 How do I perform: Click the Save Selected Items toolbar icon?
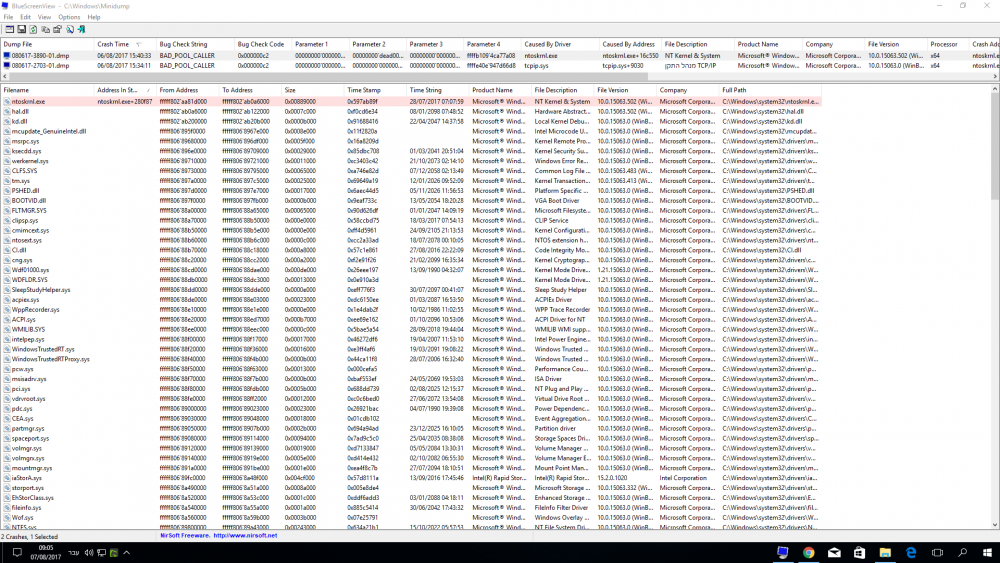(x=22, y=29)
